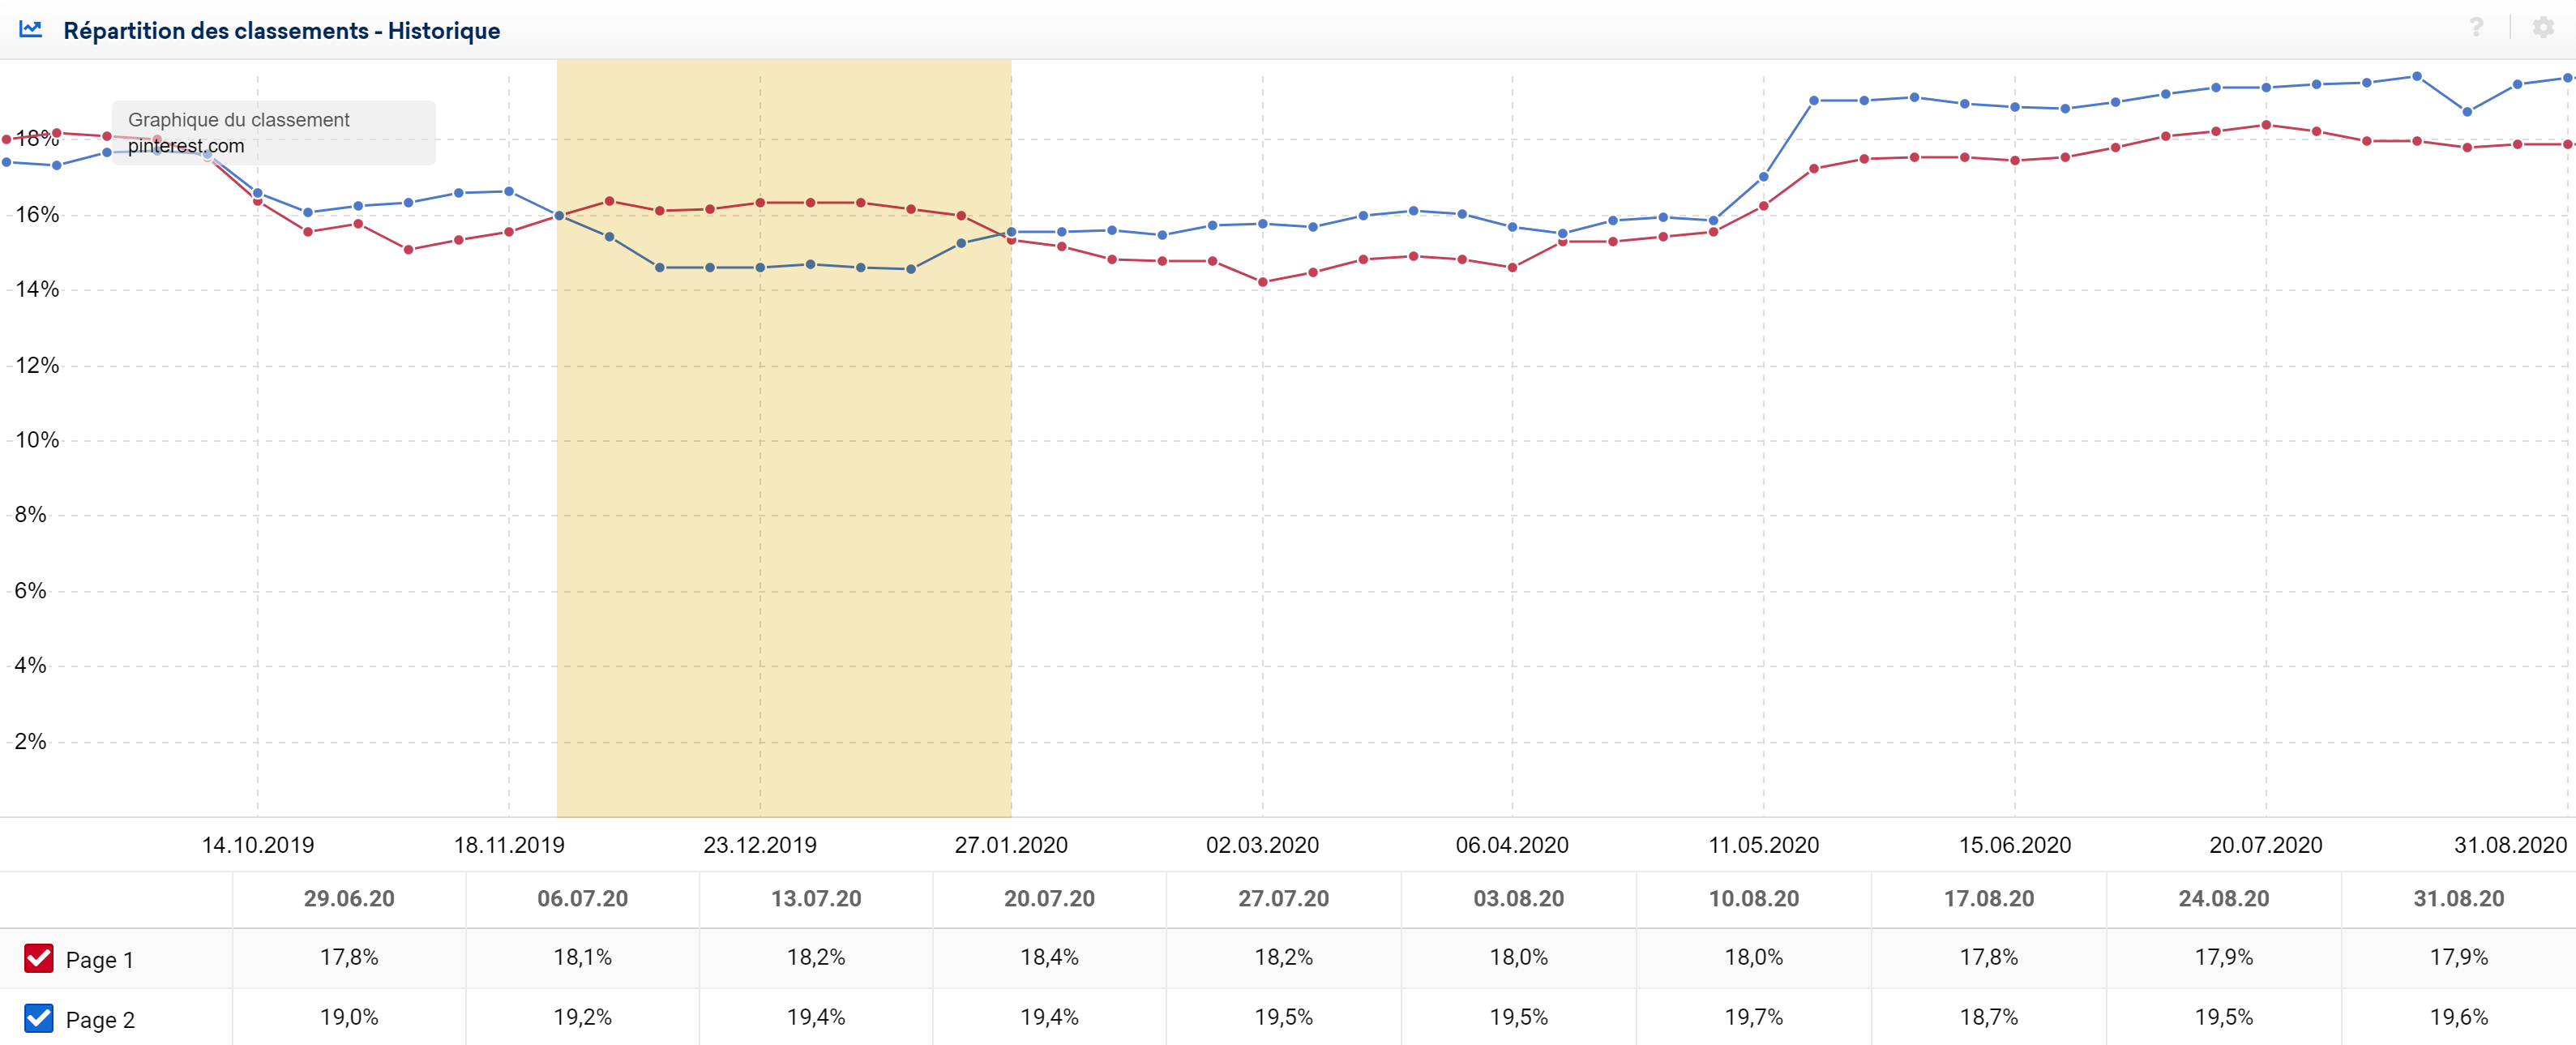Click the Page 1 value 18,4% cell
This screenshot has height=1045, width=2576.
tap(1049, 957)
